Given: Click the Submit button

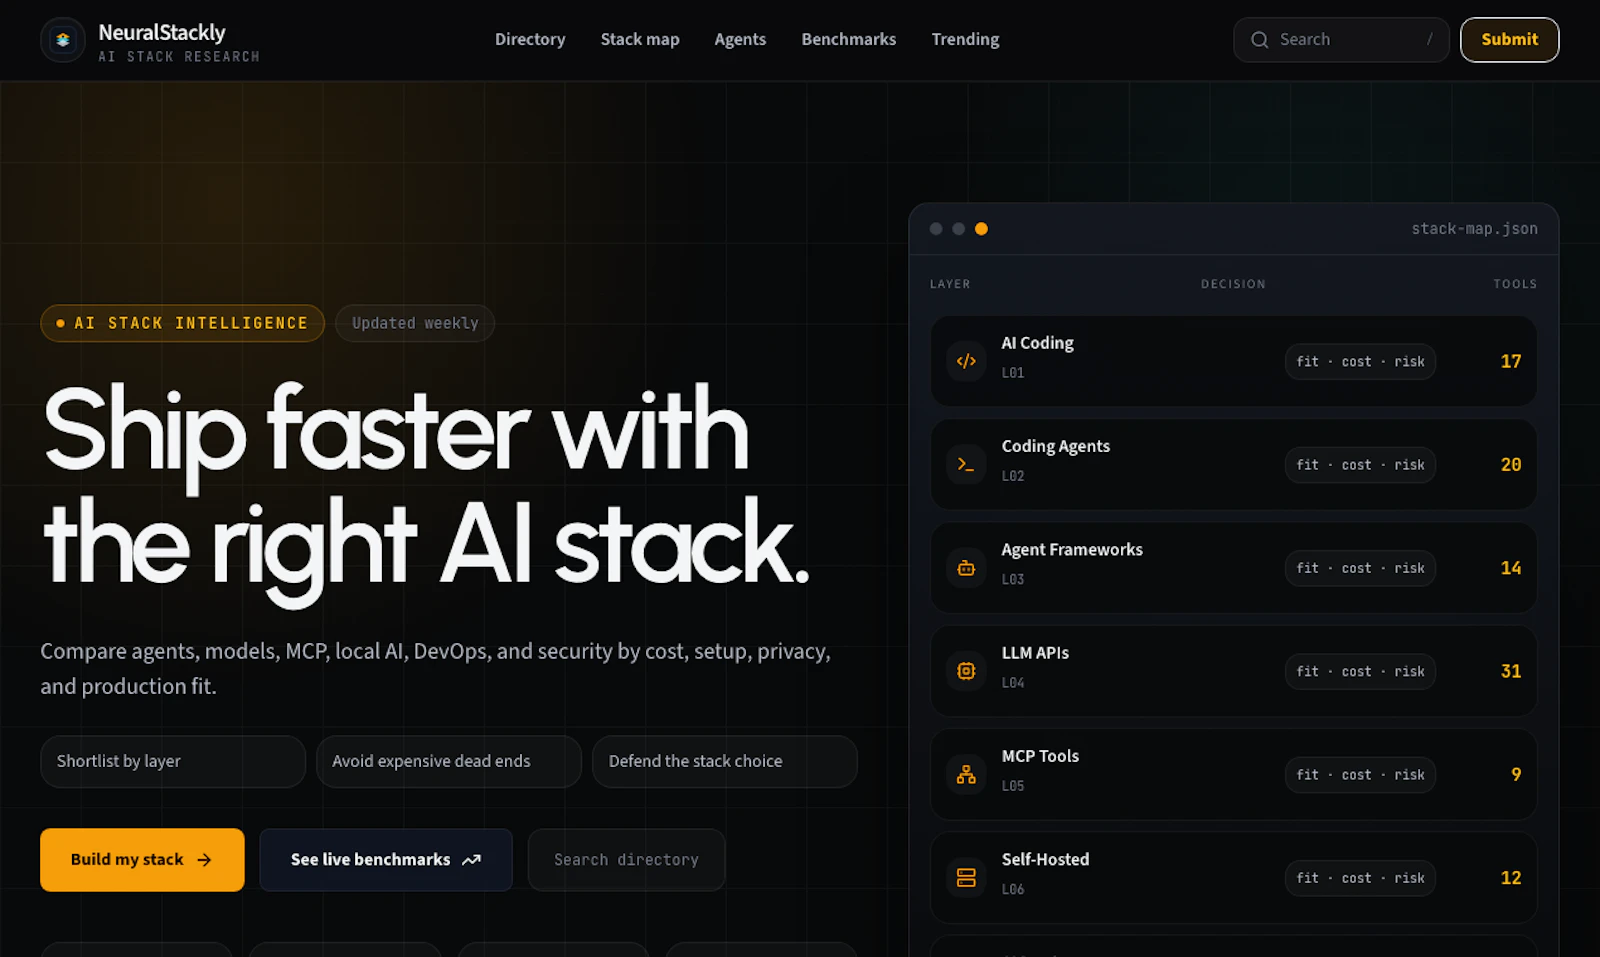Looking at the screenshot, I should point(1509,40).
